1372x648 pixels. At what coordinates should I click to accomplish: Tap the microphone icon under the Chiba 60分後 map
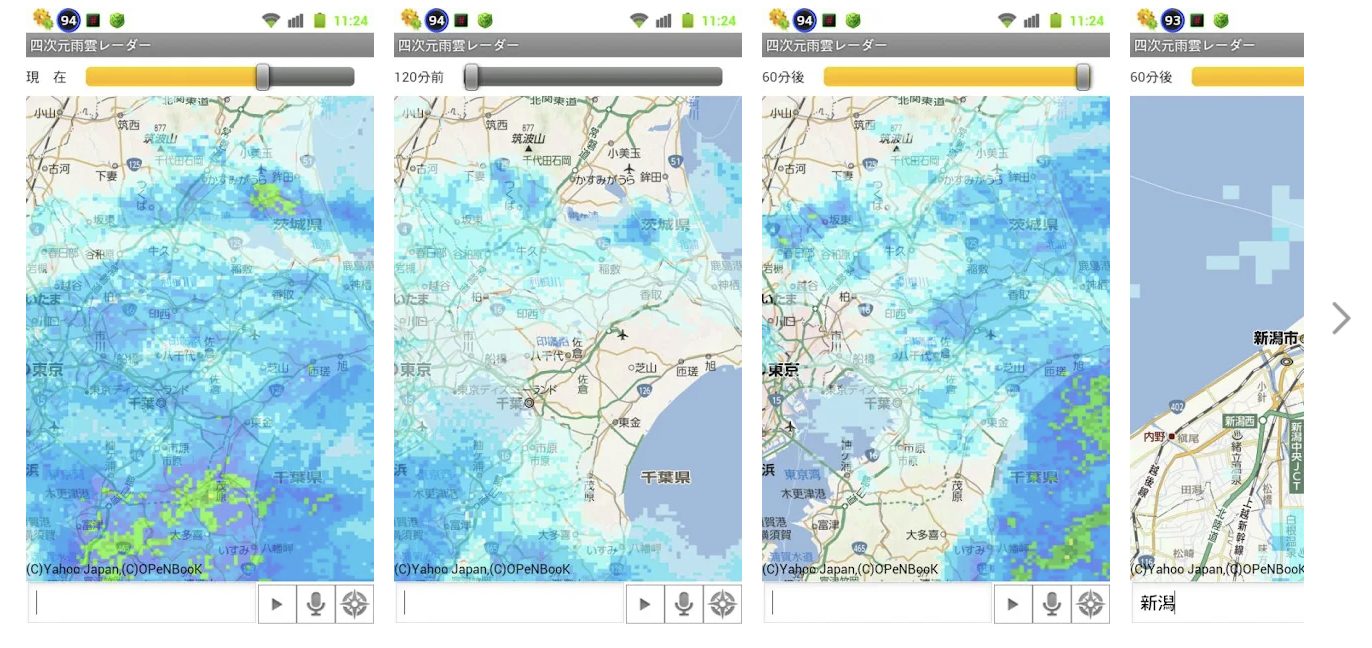pyautogui.click(x=1052, y=604)
